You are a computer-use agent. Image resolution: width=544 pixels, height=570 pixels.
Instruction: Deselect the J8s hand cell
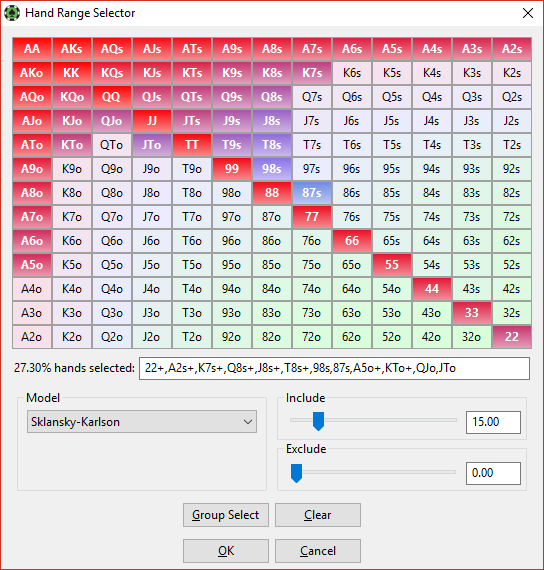[272, 121]
